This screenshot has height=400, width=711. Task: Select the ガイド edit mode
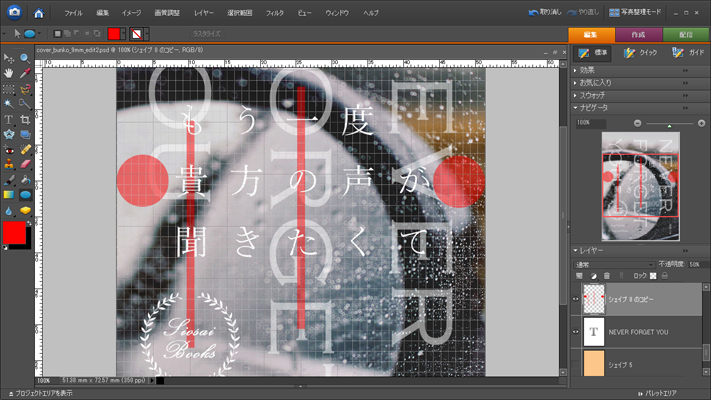click(688, 53)
